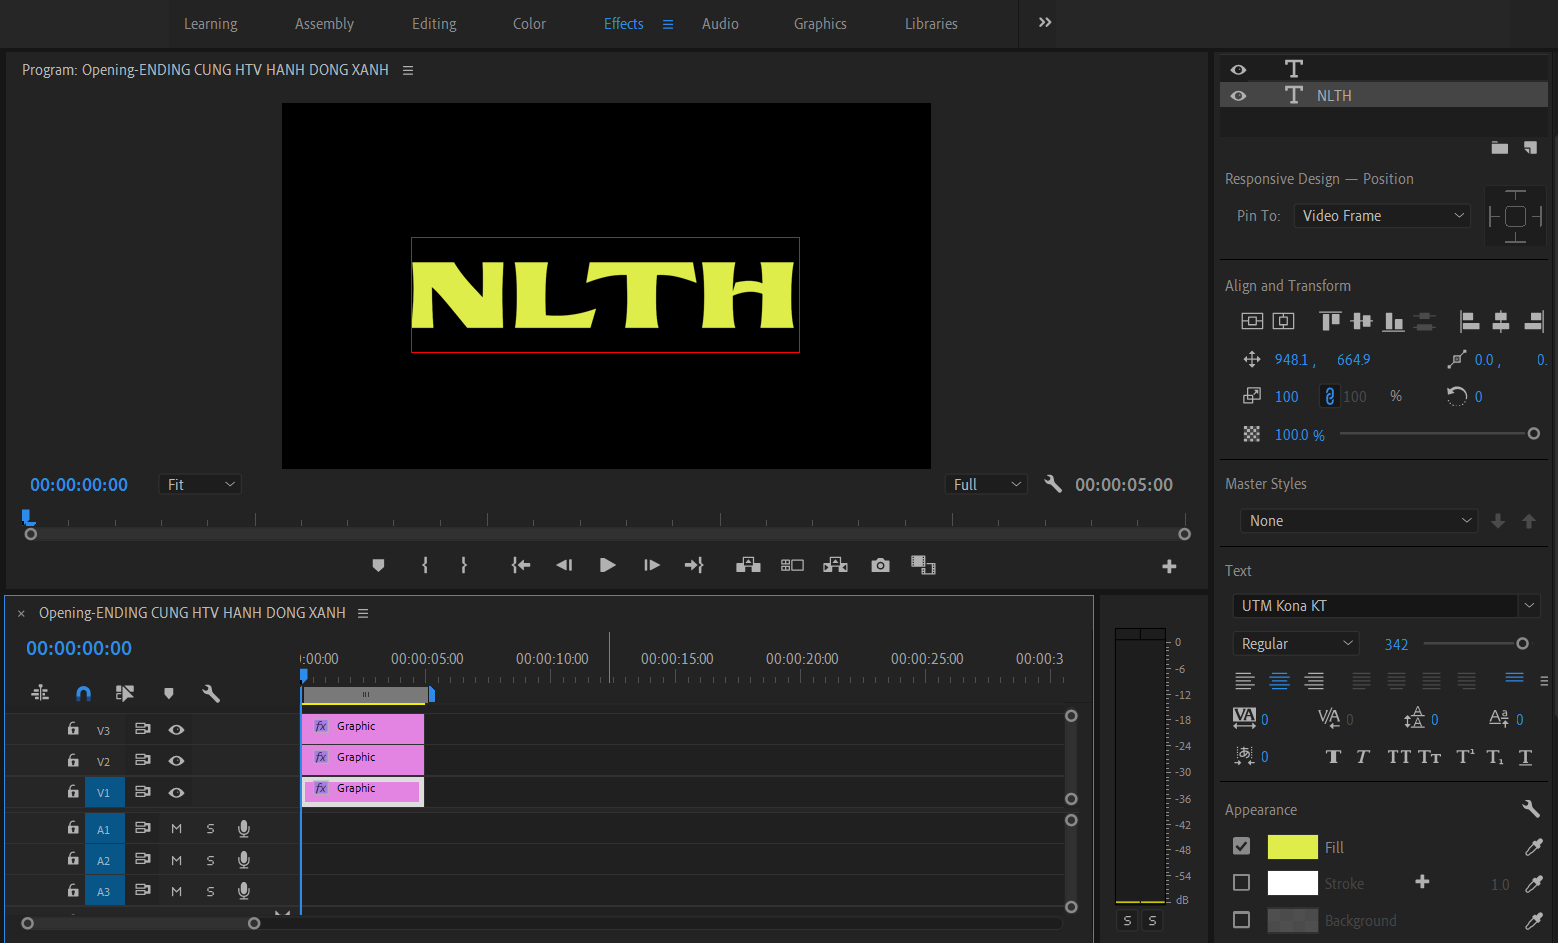This screenshot has width=1558, height=943.
Task: Click the Lift button
Action: [x=748, y=565]
